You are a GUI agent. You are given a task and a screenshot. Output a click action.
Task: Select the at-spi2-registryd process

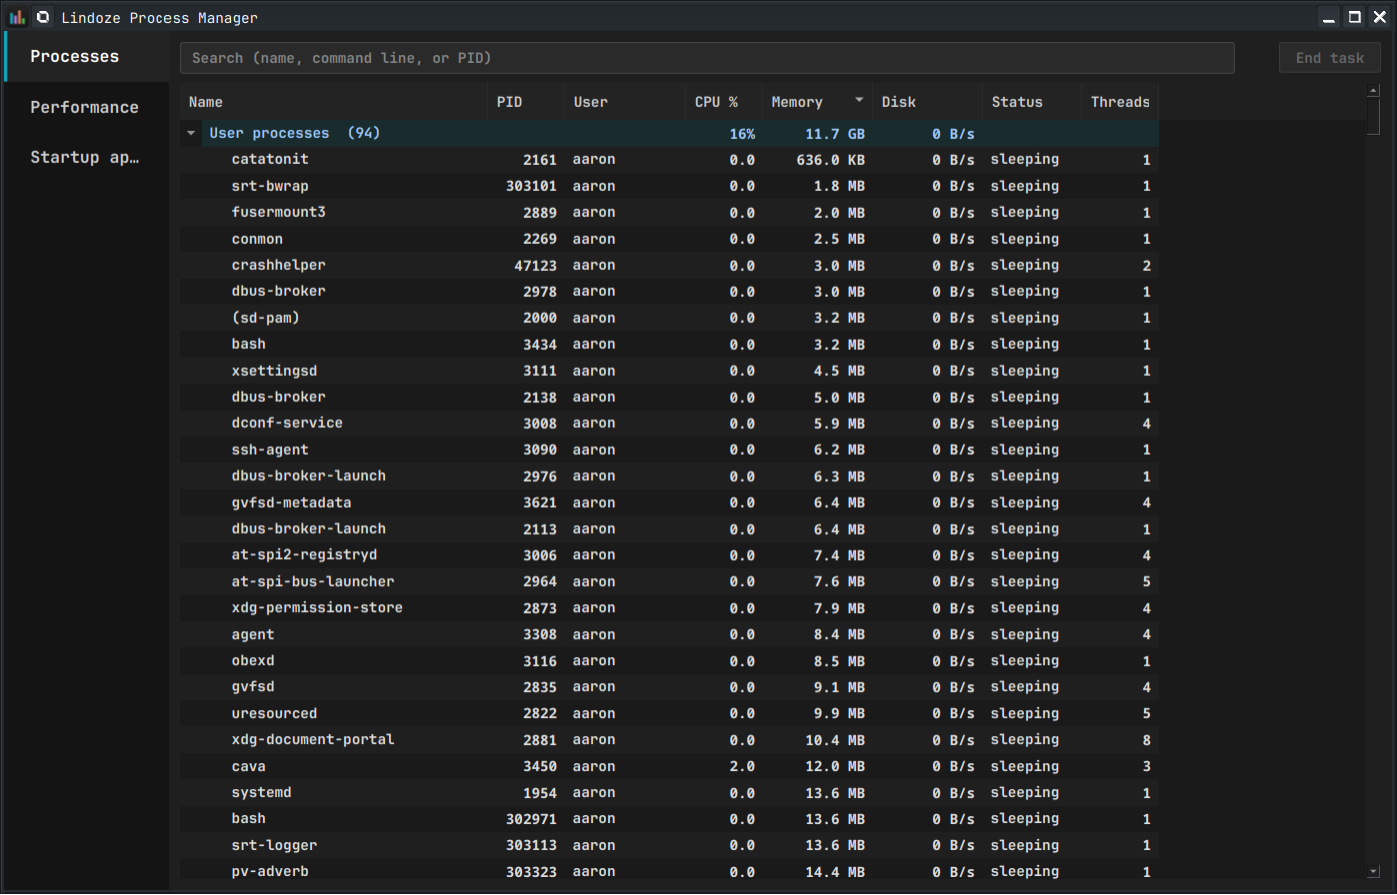click(669, 555)
